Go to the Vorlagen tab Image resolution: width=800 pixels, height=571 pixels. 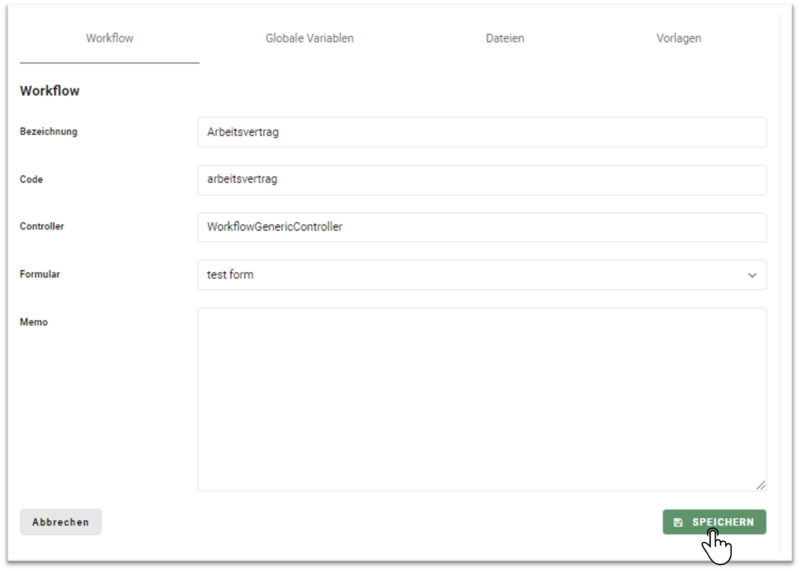[679, 38]
